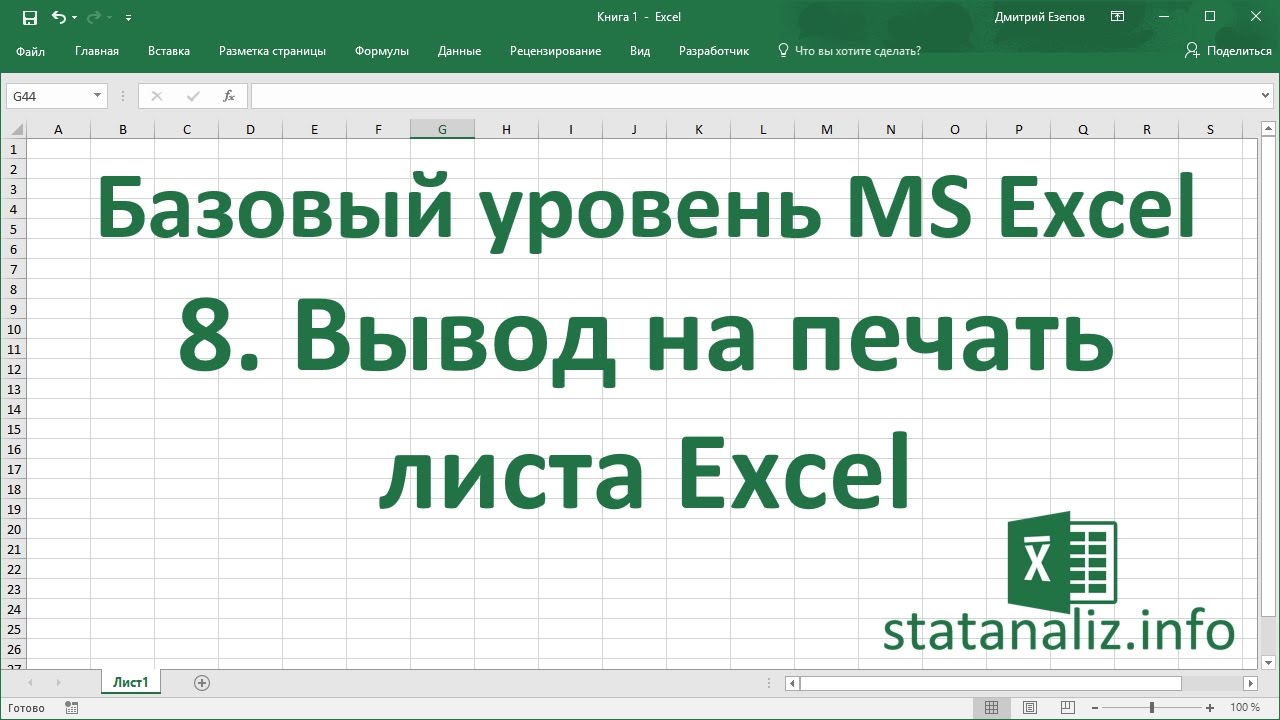Switch to Page Layout view icon
The height and width of the screenshot is (720, 1280).
(x=1030, y=707)
